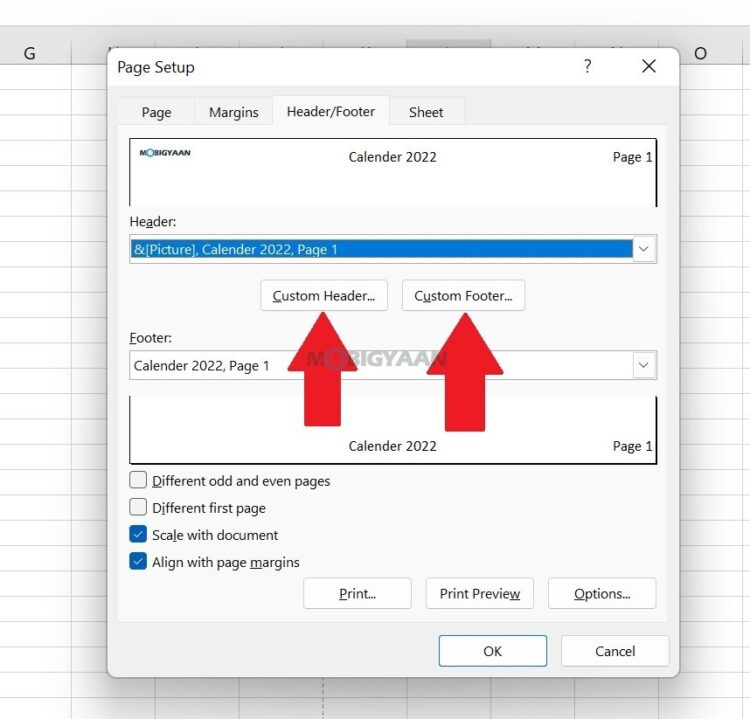This screenshot has height=719, width=750.
Task: Open the Page Setup help question mark
Action: [x=587, y=66]
